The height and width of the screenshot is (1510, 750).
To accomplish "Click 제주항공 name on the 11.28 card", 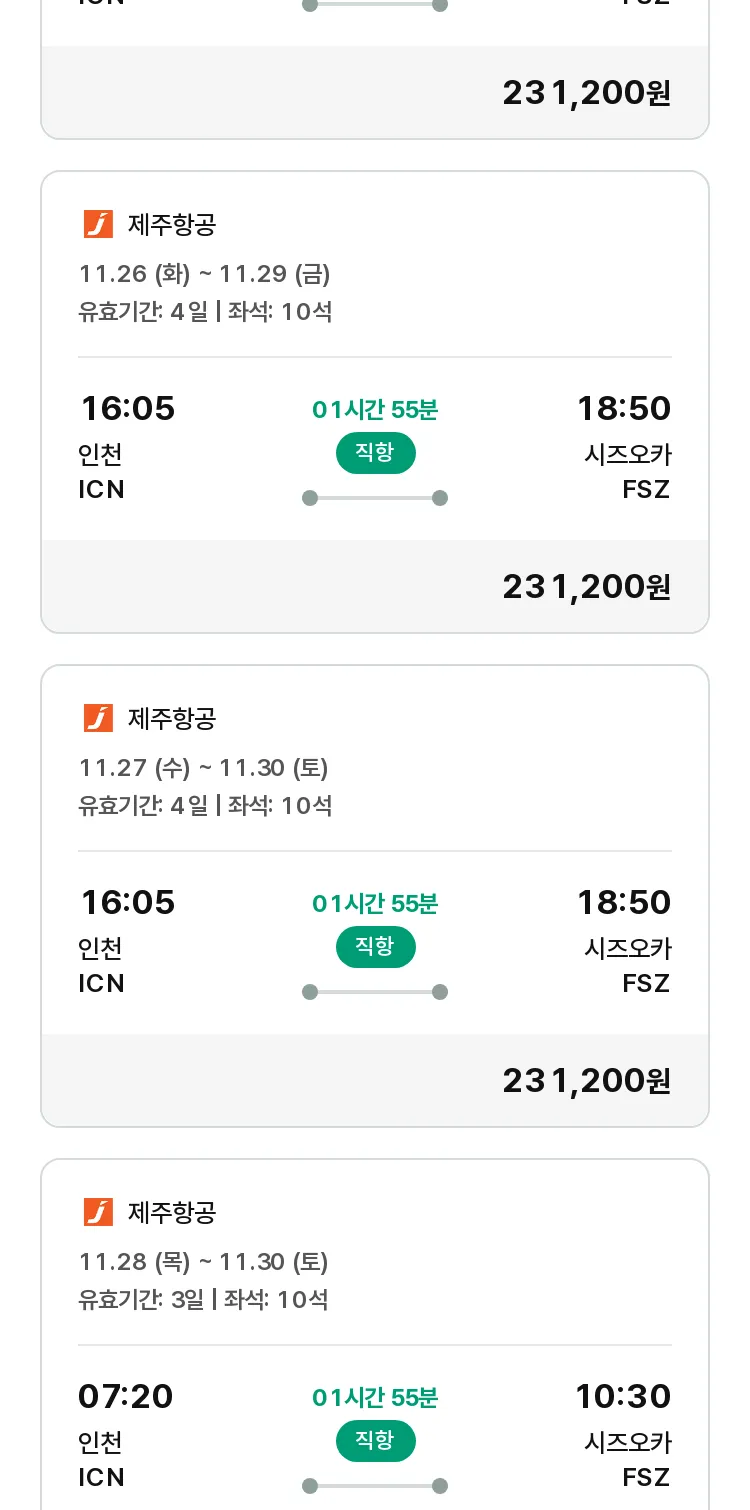I will 172,1212.
